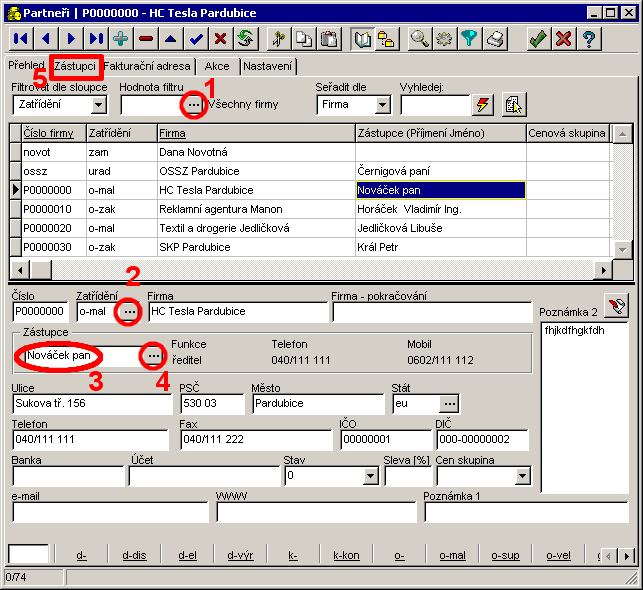Cancel with the red X icon beside Help

(564, 39)
